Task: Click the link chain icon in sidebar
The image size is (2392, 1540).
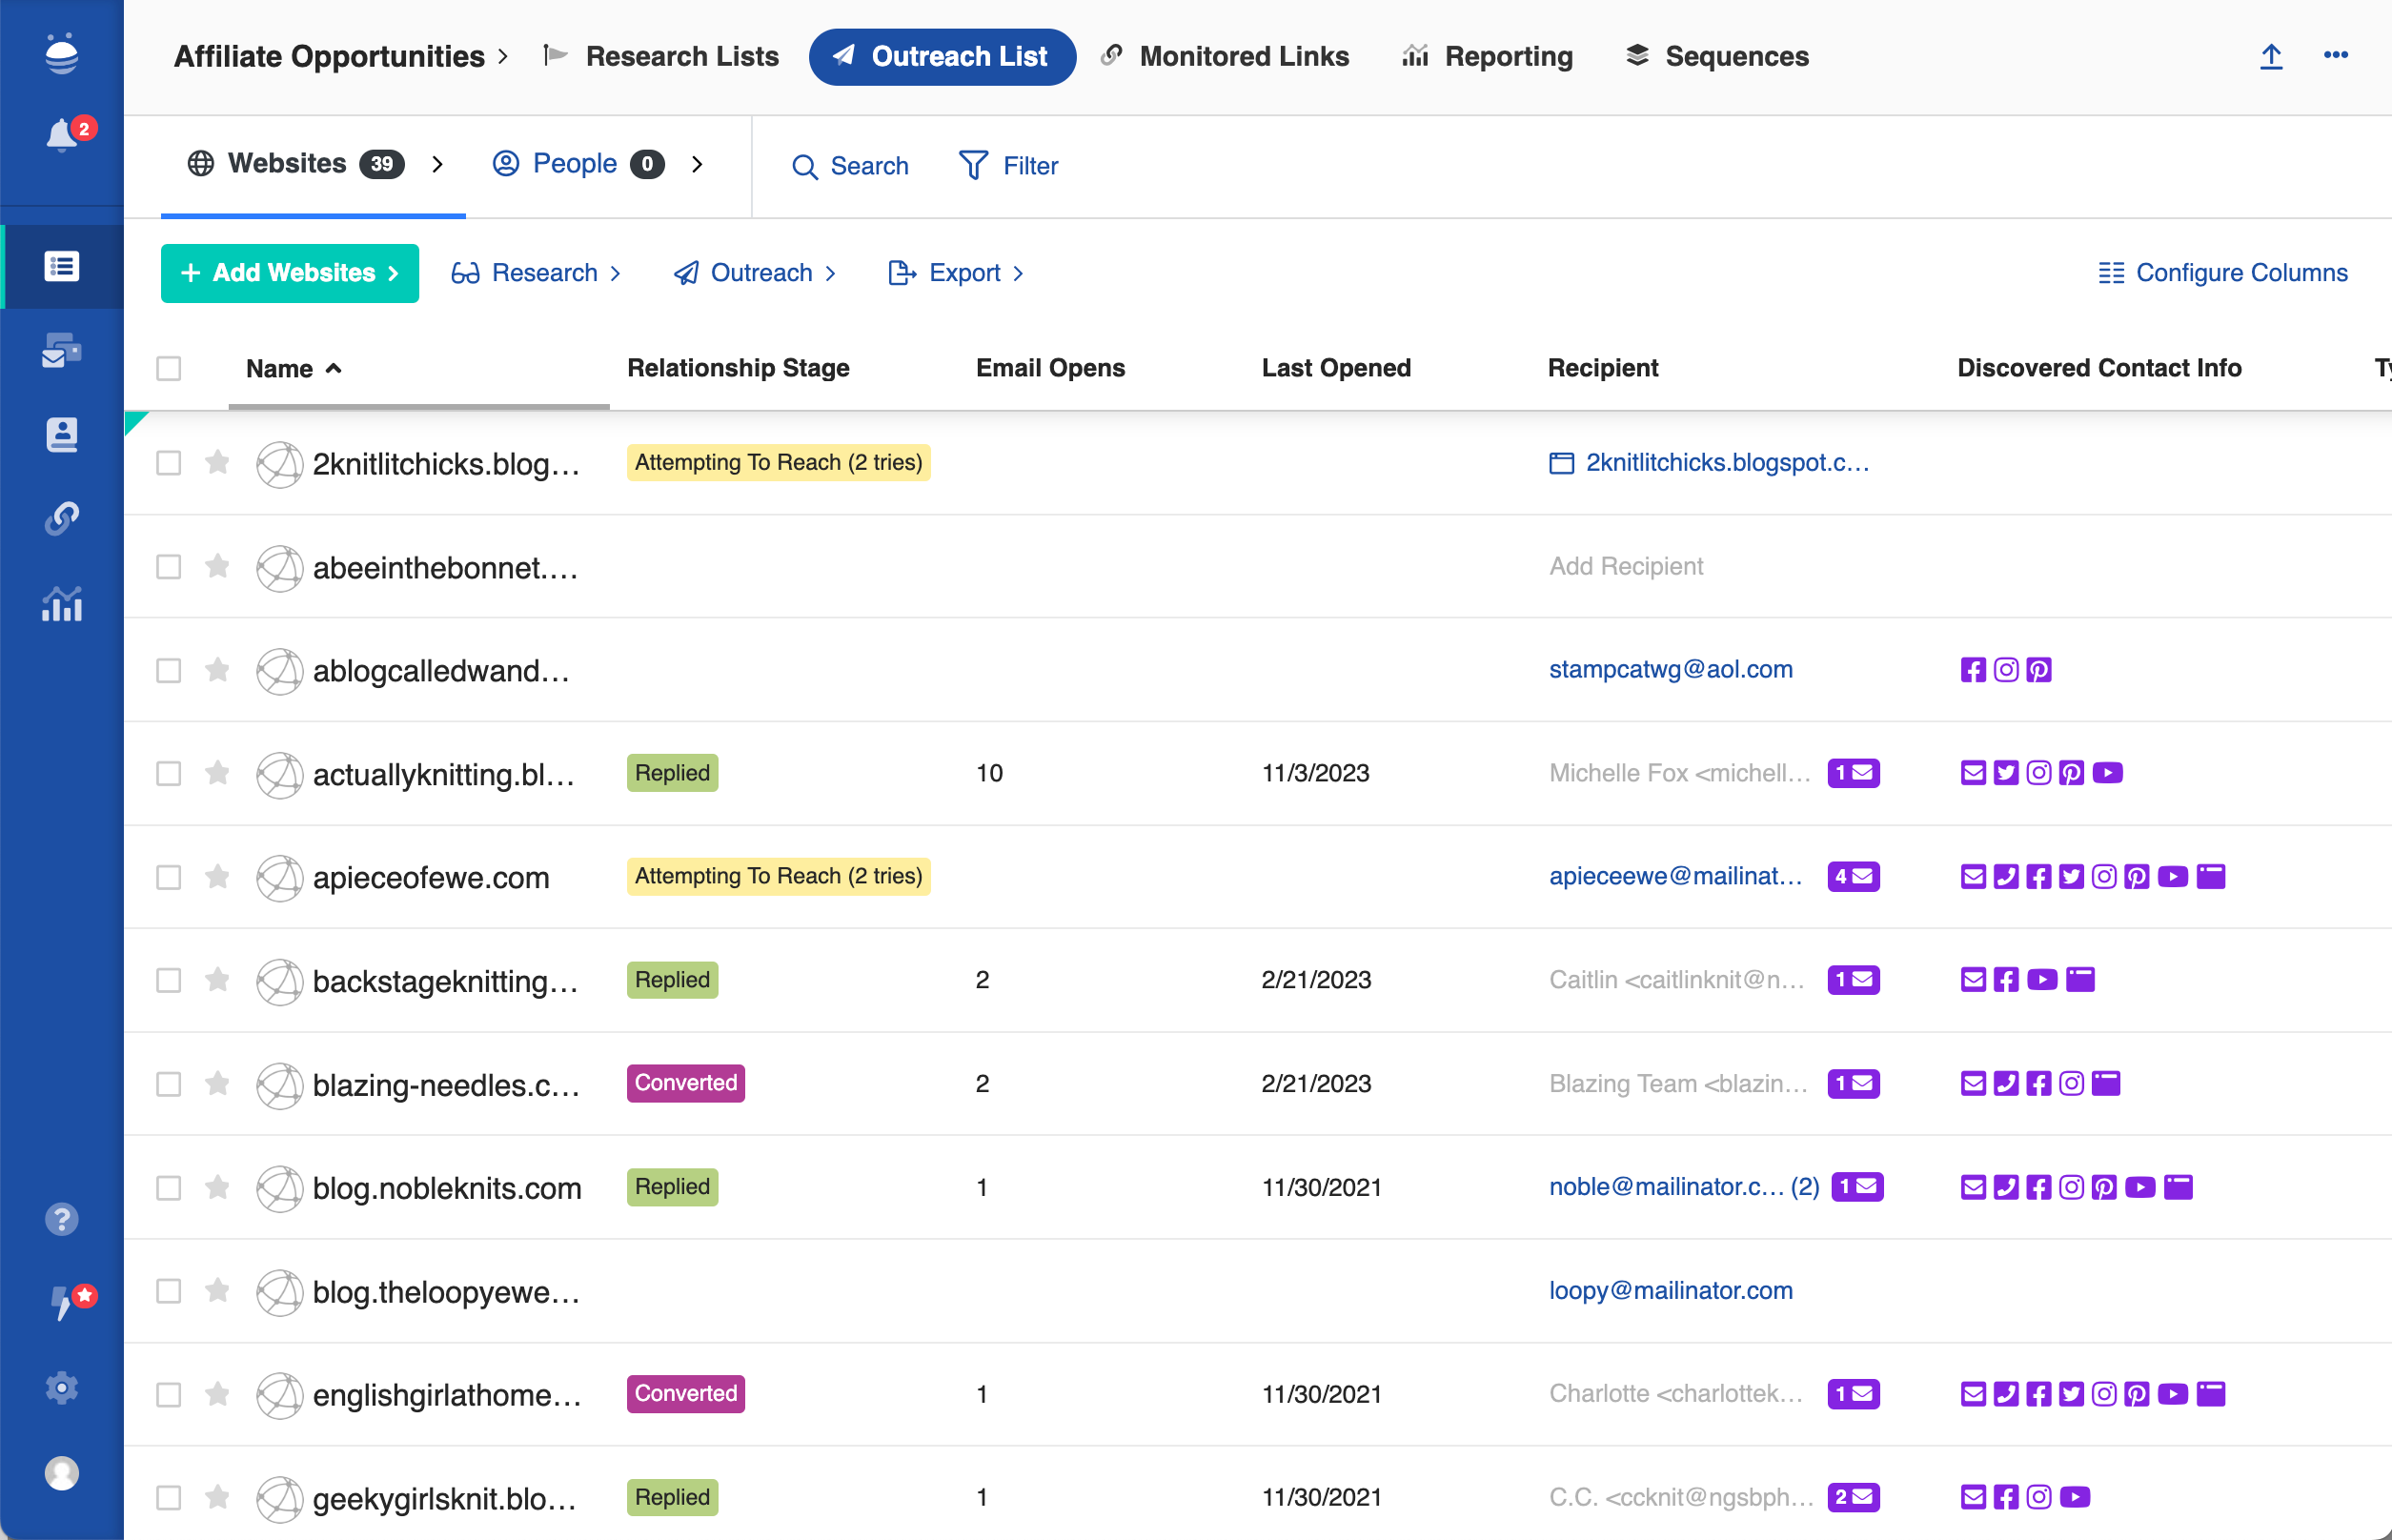Action: [62, 518]
